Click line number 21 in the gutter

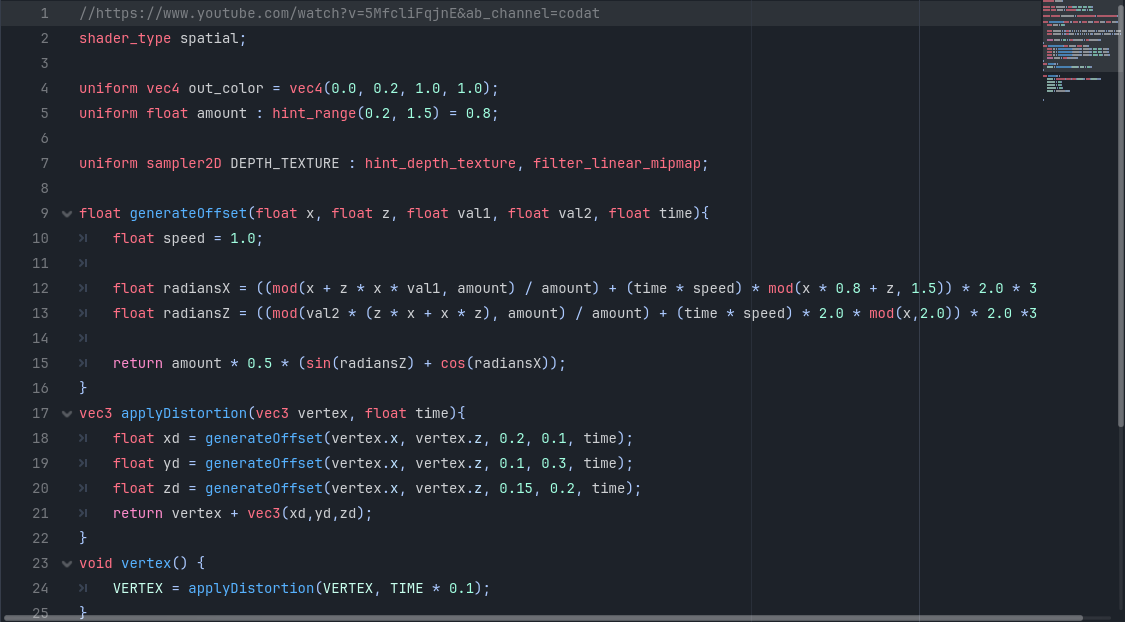pyautogui.click(x=40, y=513)
